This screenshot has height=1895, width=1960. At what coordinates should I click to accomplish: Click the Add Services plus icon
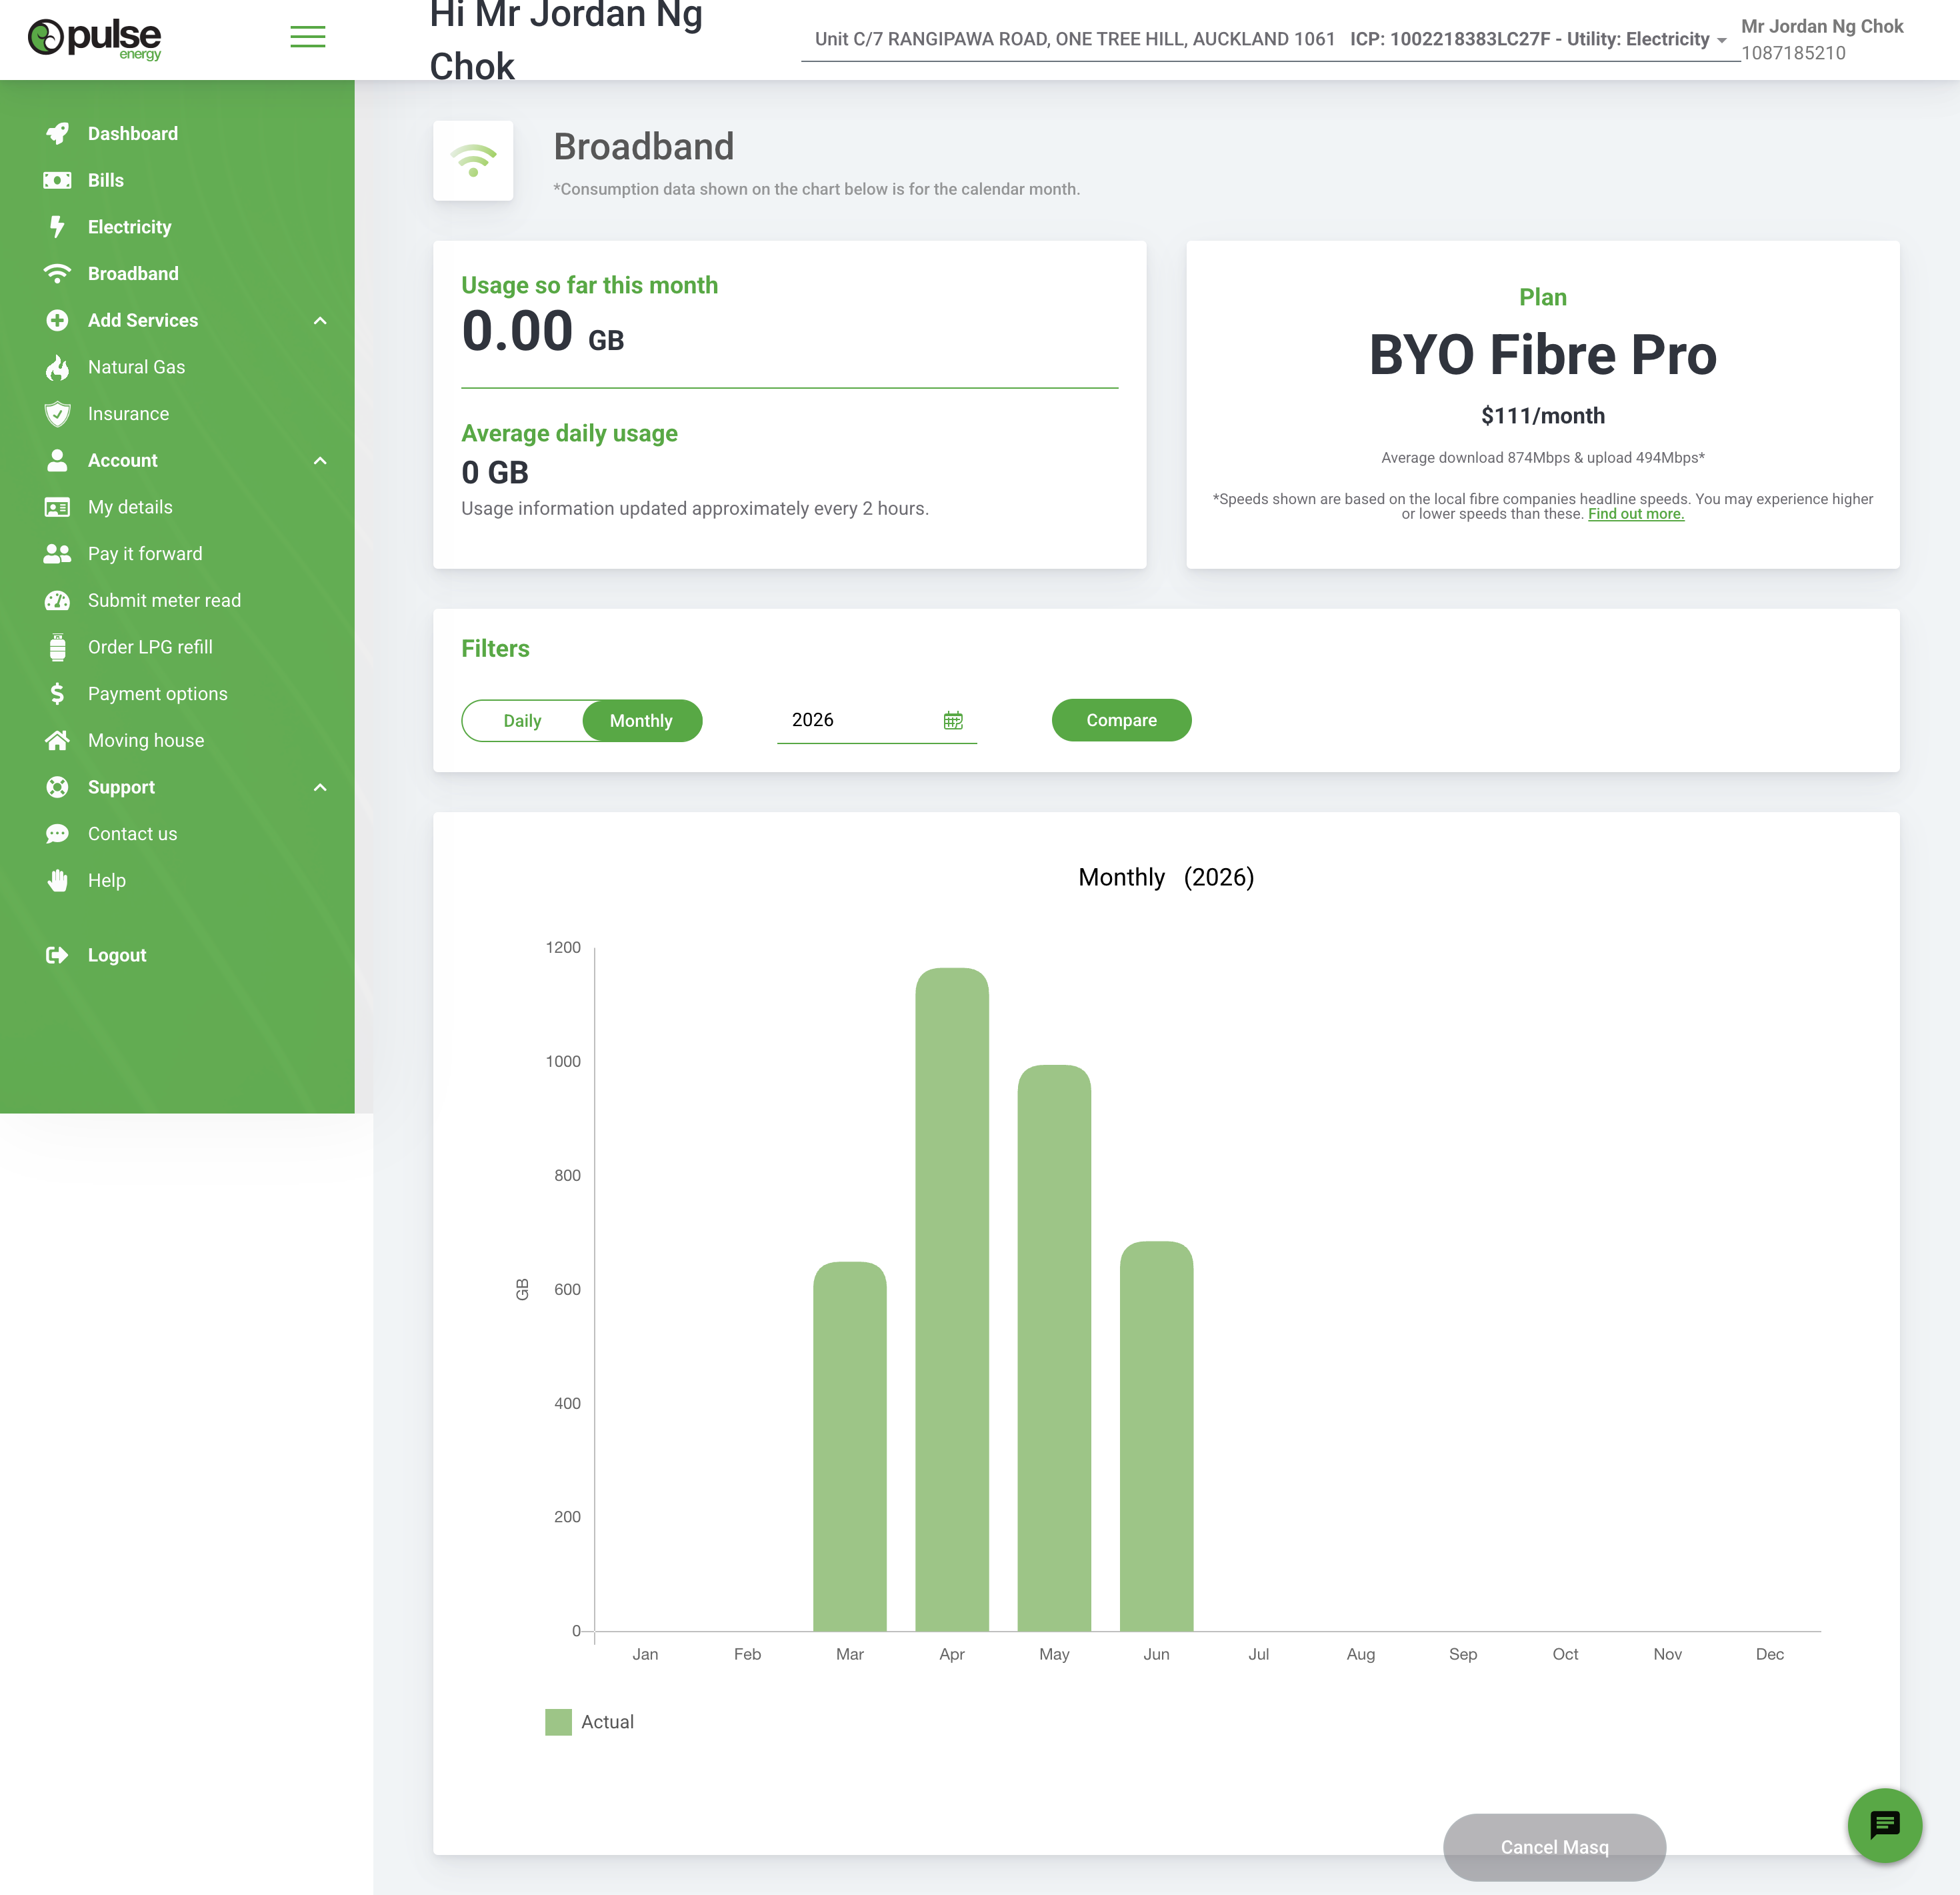pos(57,320)
